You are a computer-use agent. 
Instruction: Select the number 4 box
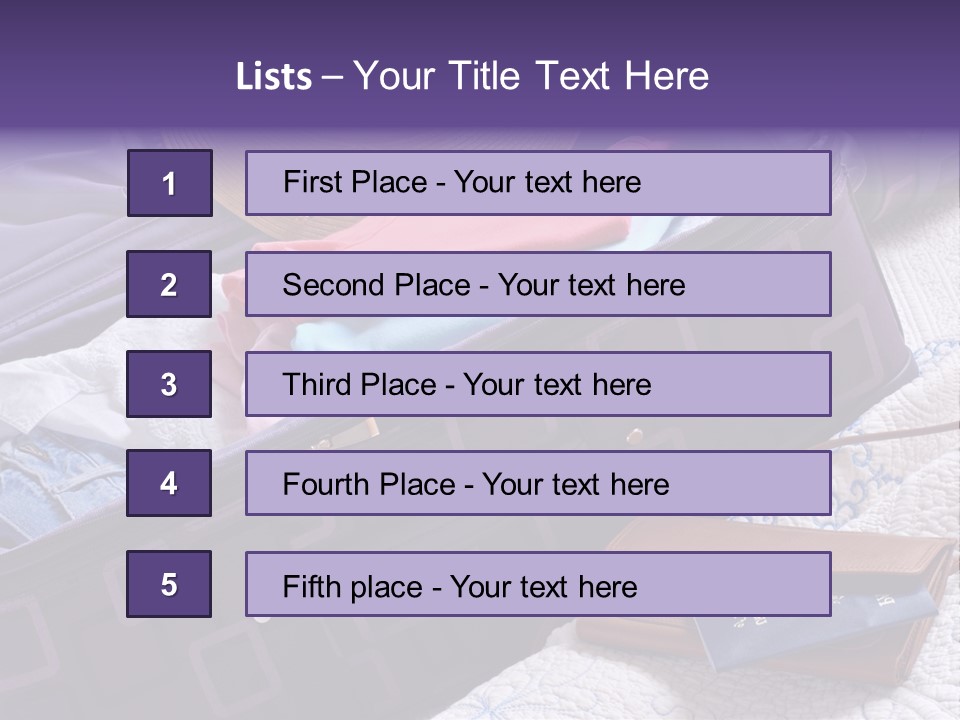[169, 483]
